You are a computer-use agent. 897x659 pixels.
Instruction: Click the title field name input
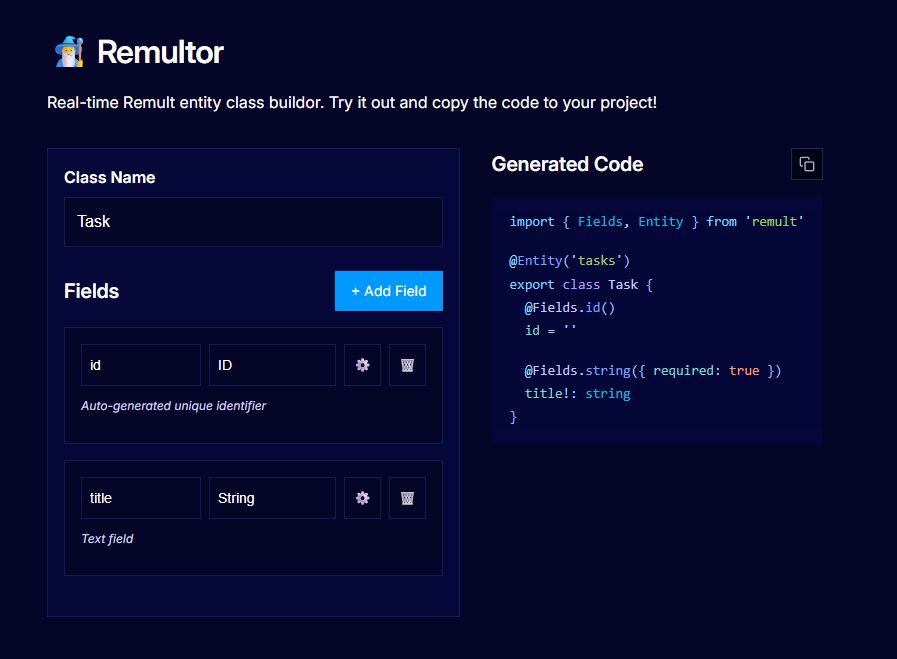point(140,497)
